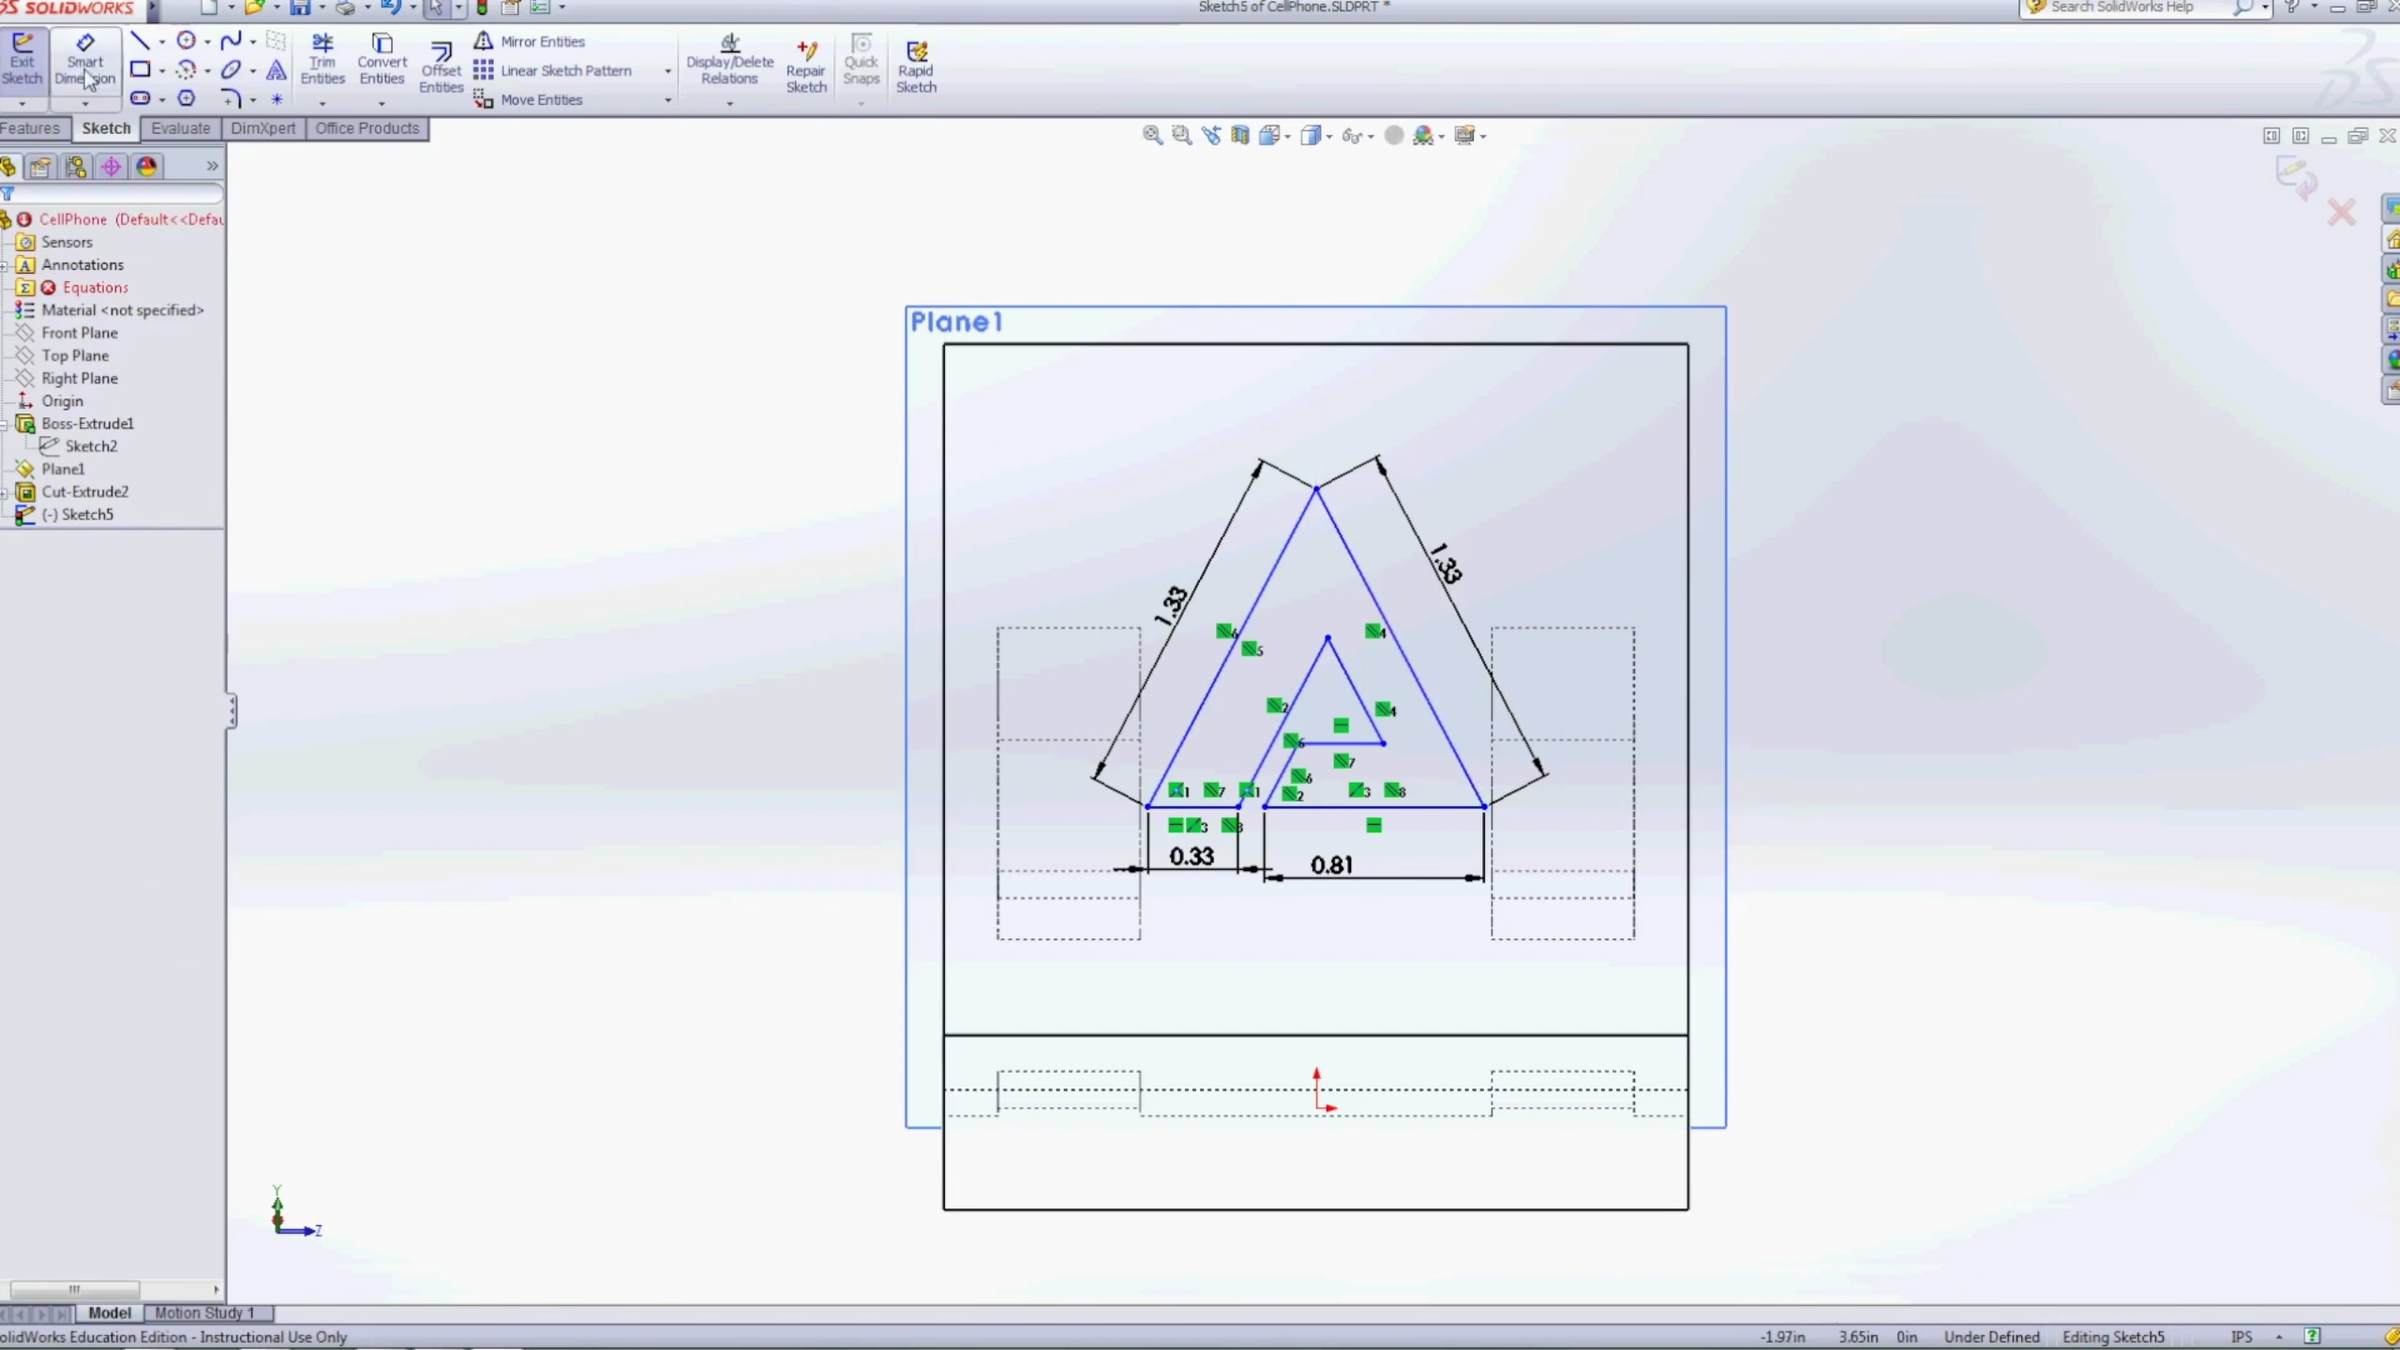Image resolution: width=2400 pixels, height=1350 pixels.
Task: Open the Rectangle tool dropdown arrow
Action: click(162, 71)
